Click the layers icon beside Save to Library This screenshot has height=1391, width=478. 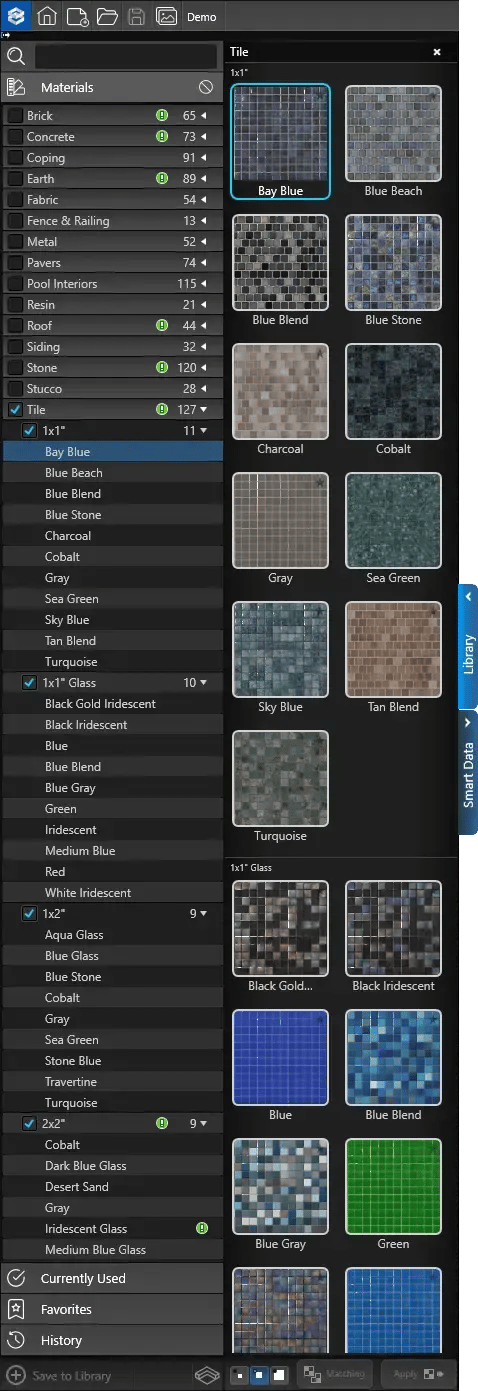pos(206,1374)
